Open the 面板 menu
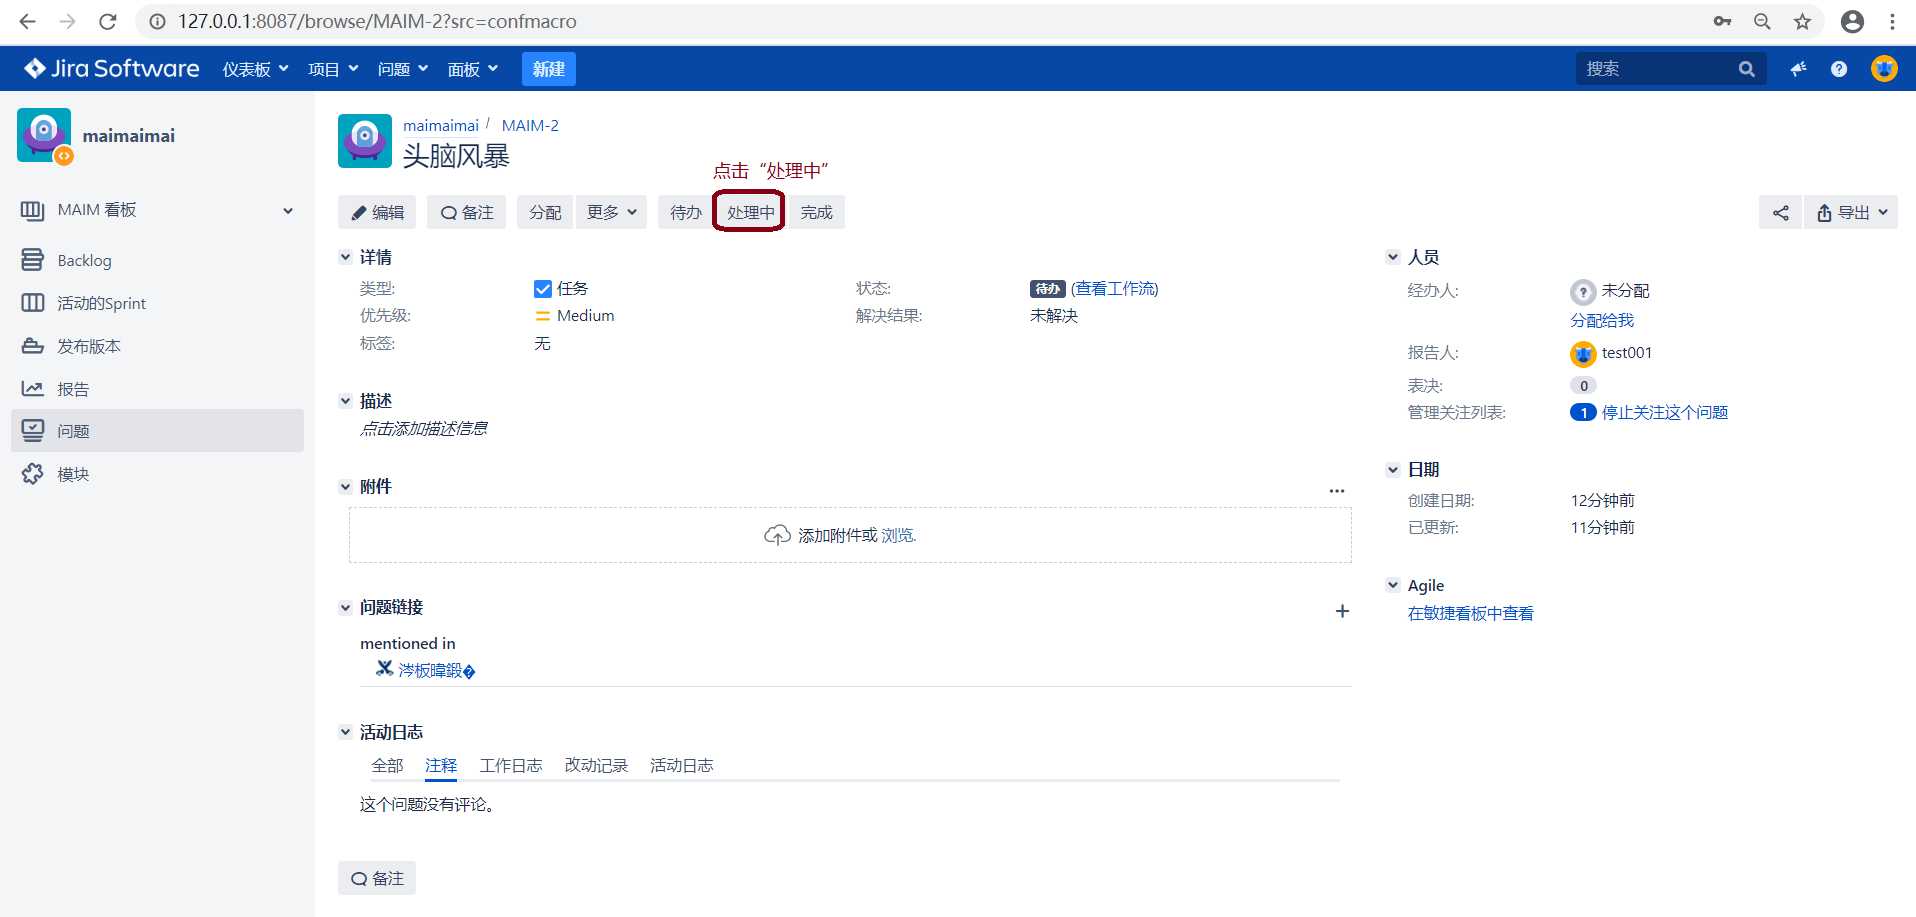The height and width of the screenshot is (917, 1916). point(473,69)
